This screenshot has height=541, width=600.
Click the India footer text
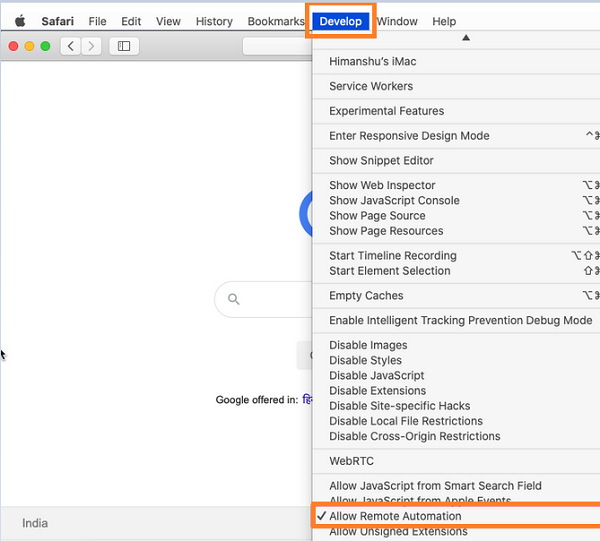[x=35, y=523]
